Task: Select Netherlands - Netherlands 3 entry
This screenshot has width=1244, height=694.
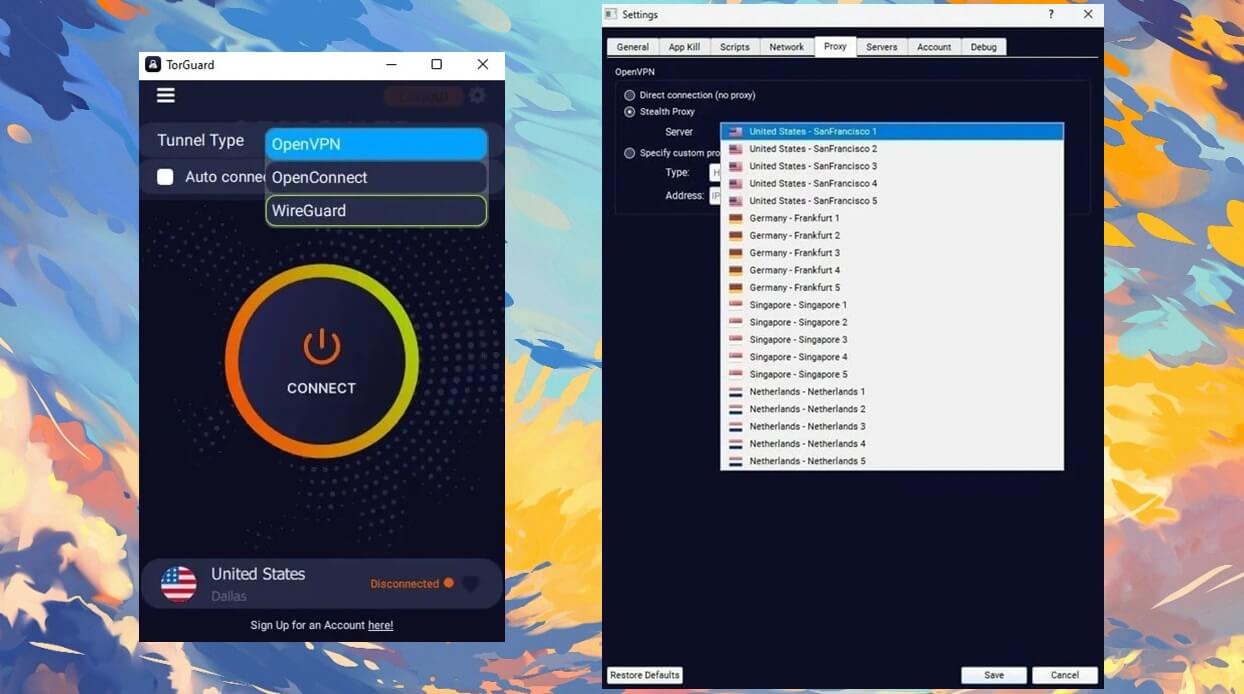Action: click(x=892, y=426)
